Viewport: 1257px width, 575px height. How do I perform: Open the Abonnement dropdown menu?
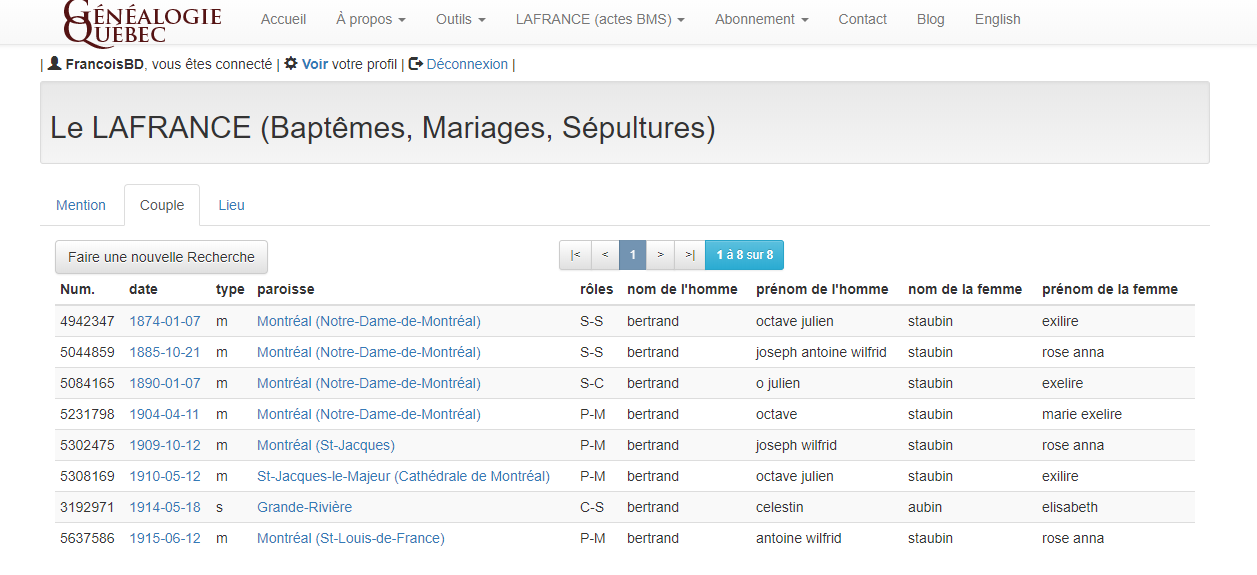click(762, 19)
